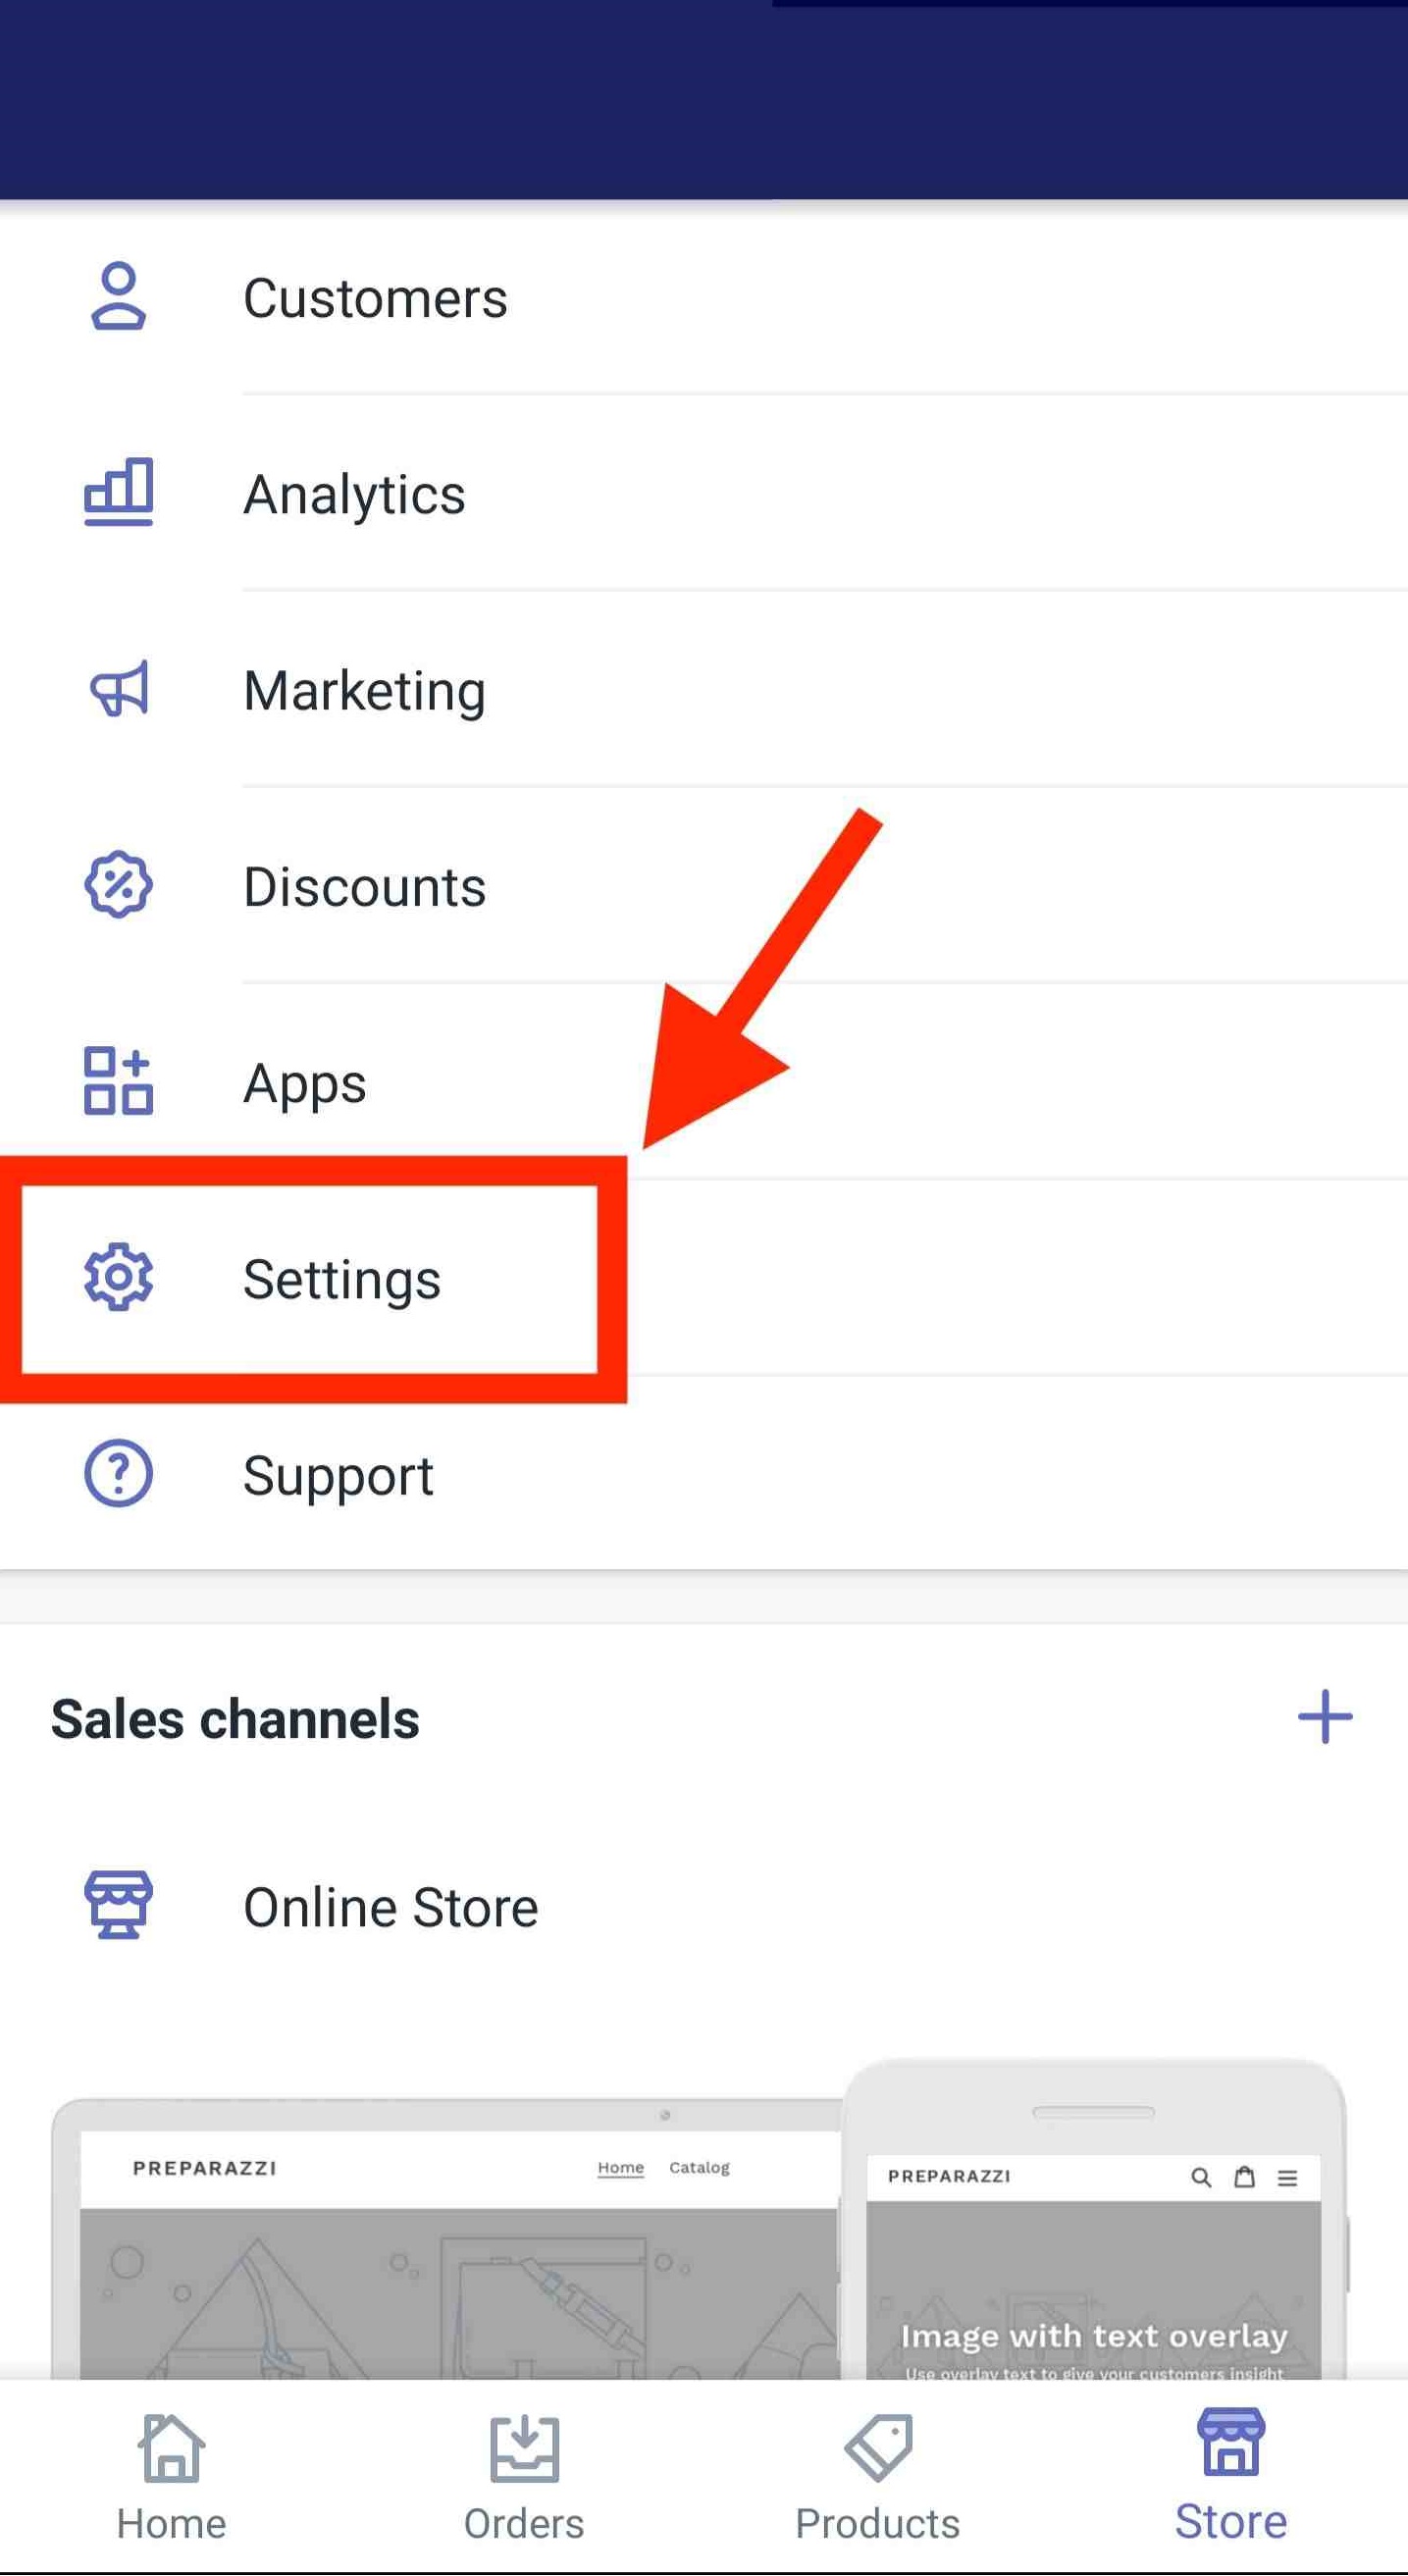The width and height of the screenshot is (1408, 2576).
Task: Go to Online Store channel
Action: (704, 1906)
